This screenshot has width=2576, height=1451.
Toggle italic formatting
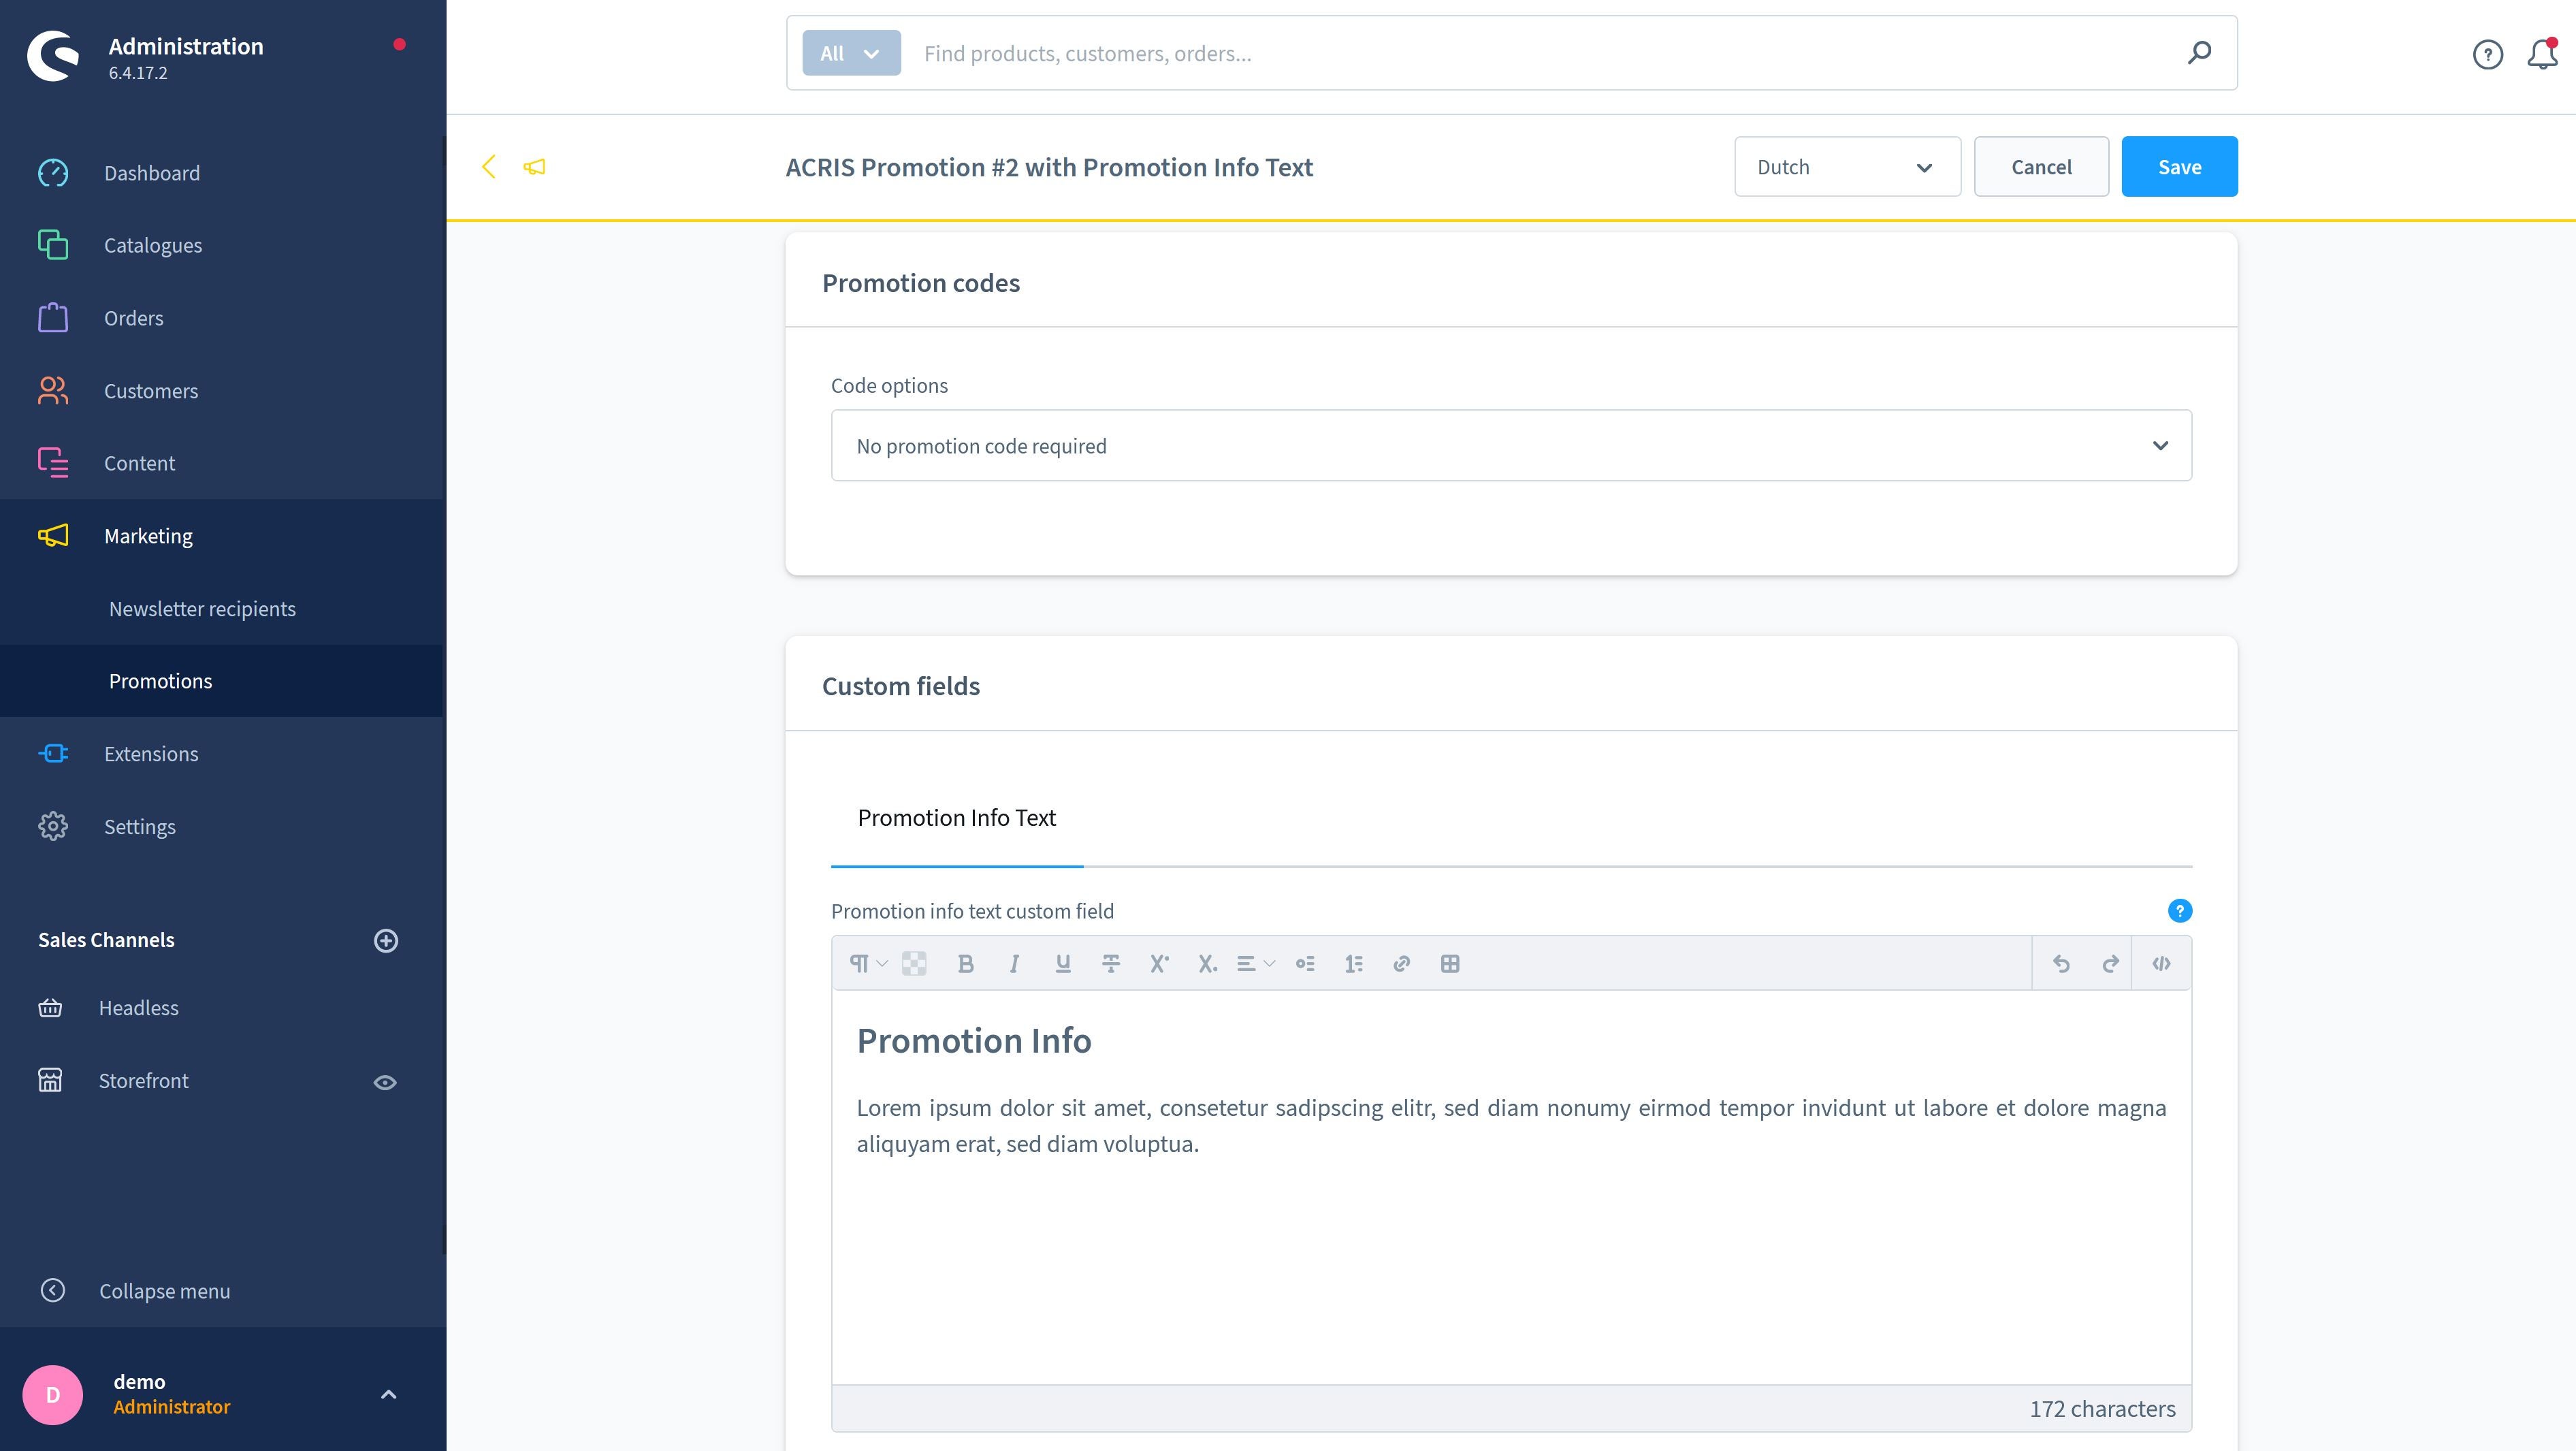(x=1014, y=964)
